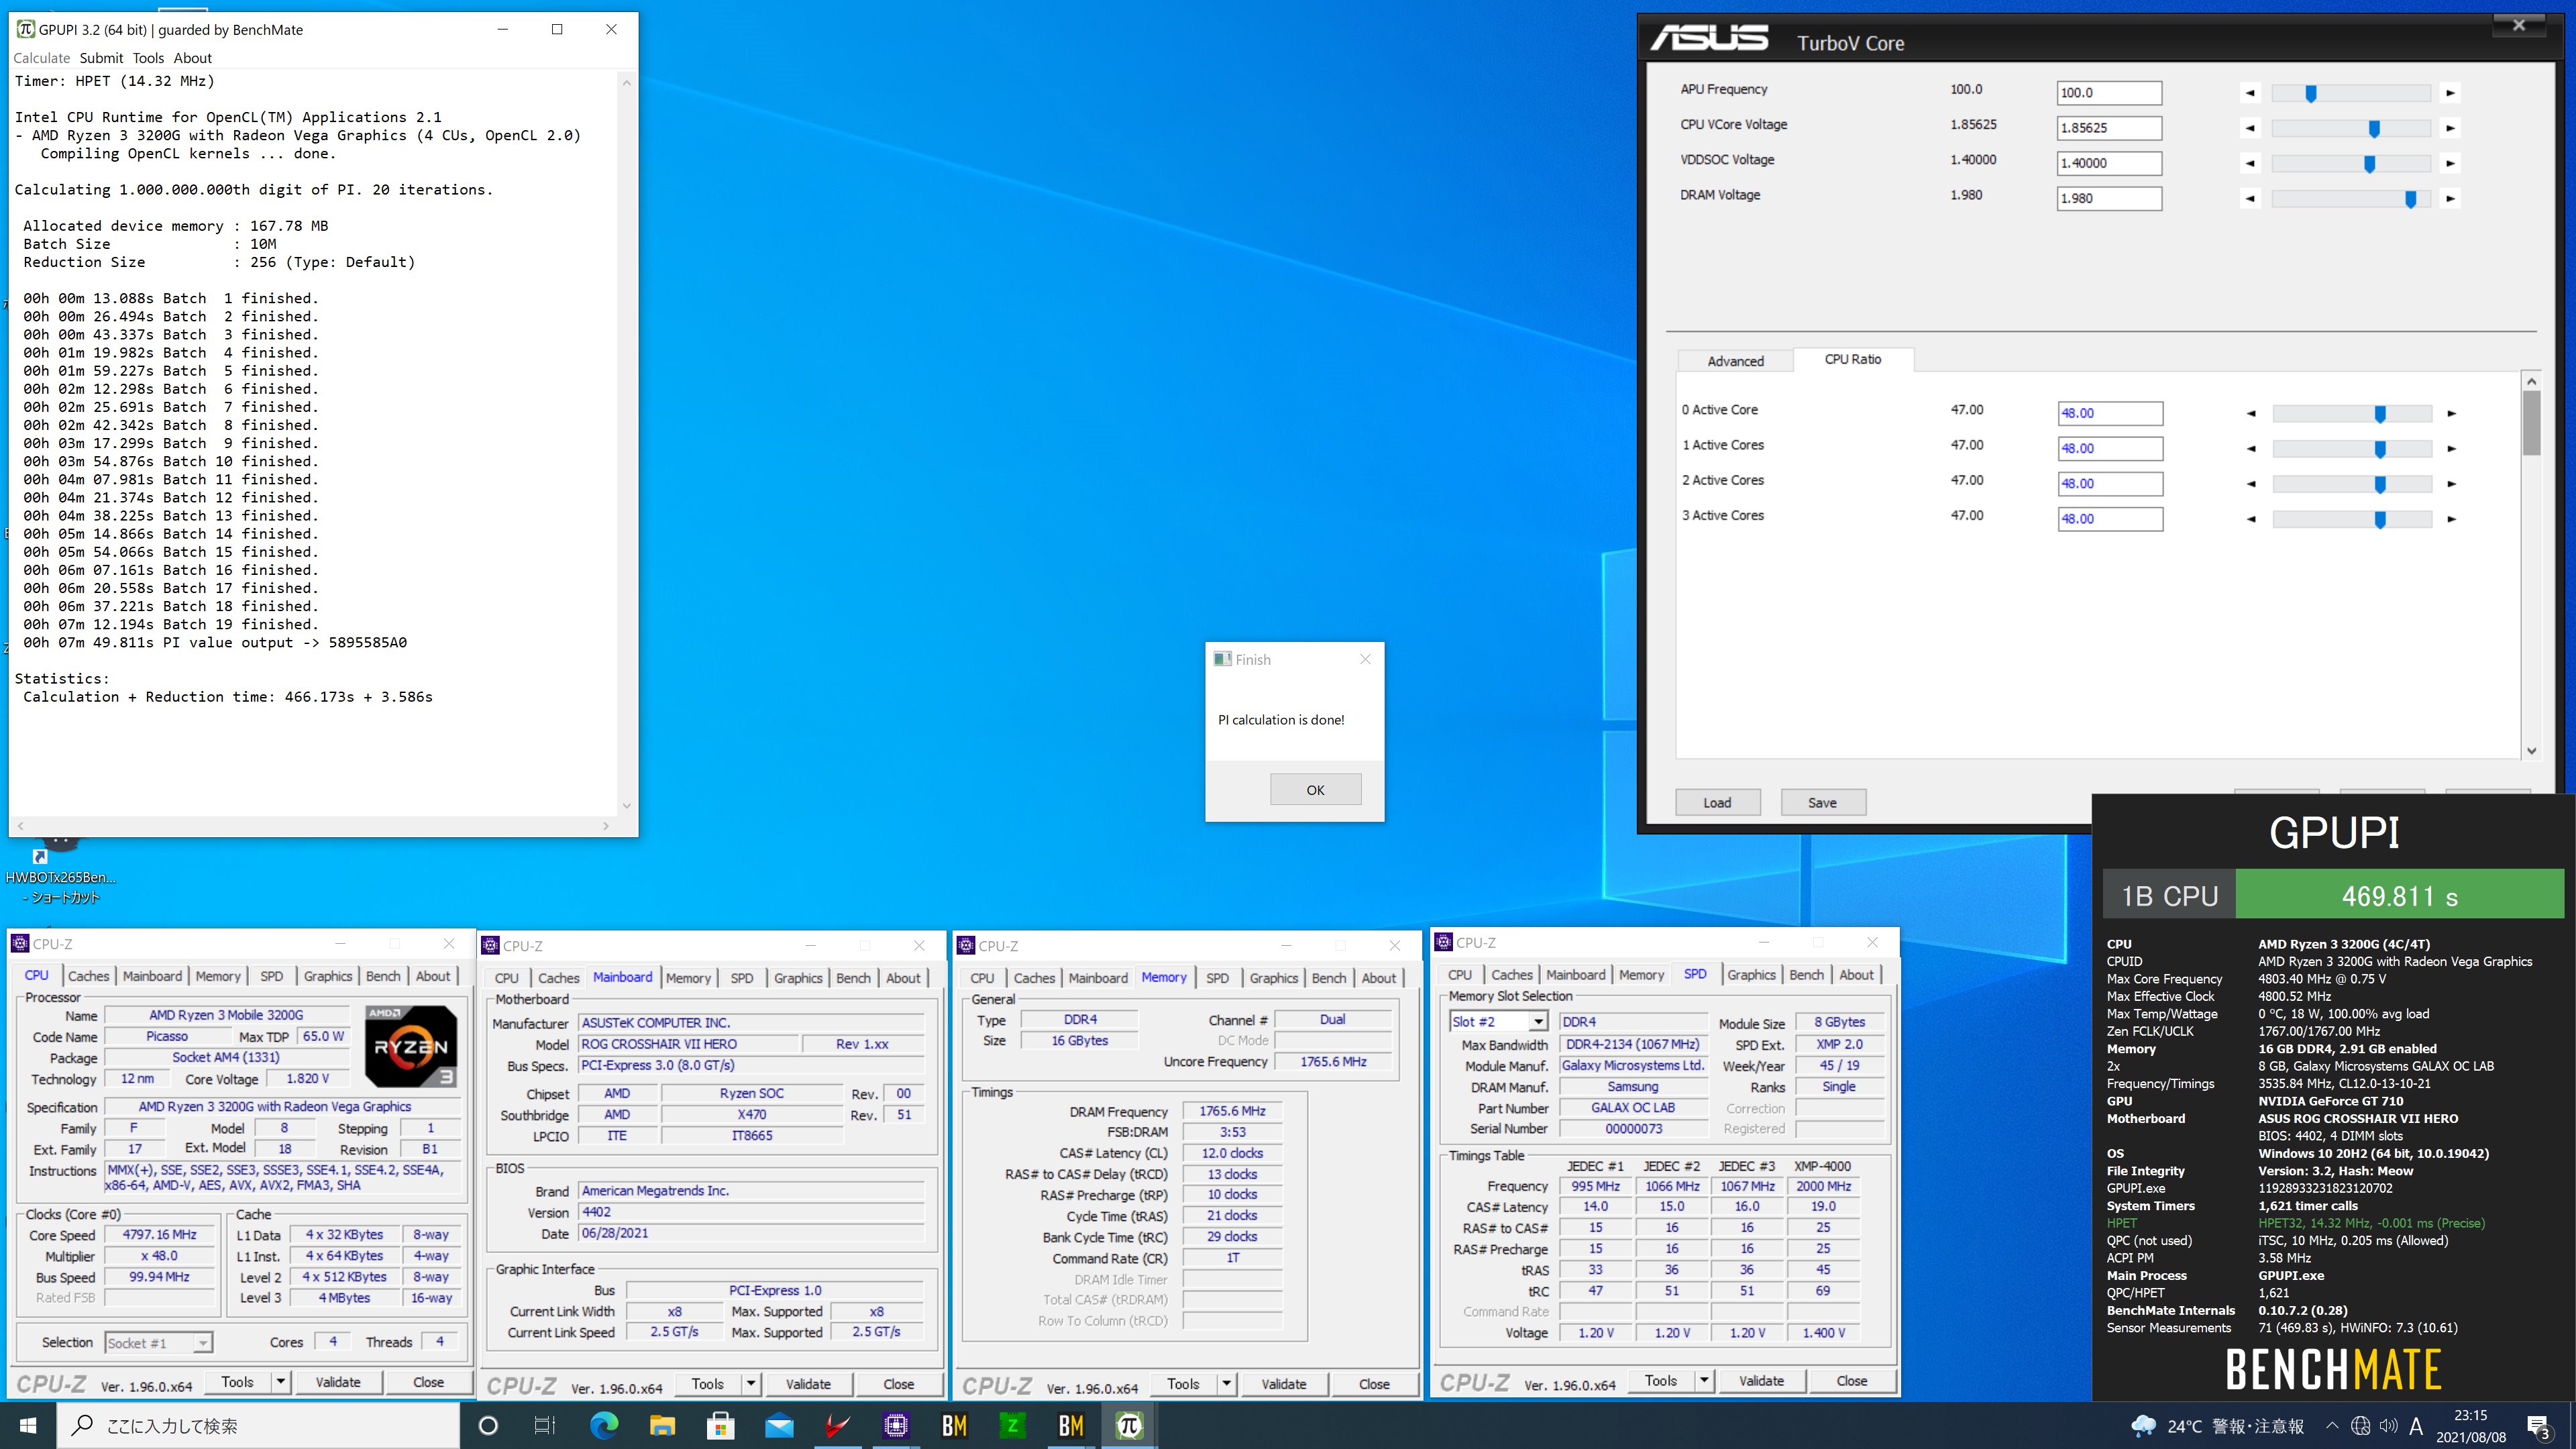Launch Microsoft Store from the taskbar
The image size is (2576, 1449).
point(720,1425)
